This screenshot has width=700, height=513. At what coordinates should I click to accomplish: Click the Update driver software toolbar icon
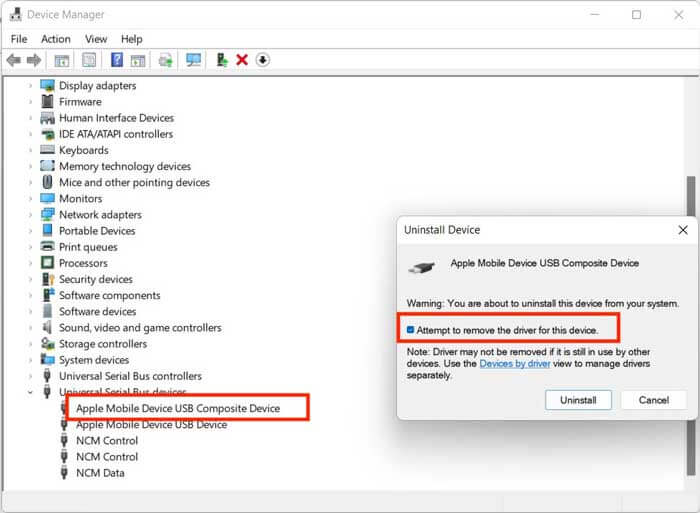point(166,60)
